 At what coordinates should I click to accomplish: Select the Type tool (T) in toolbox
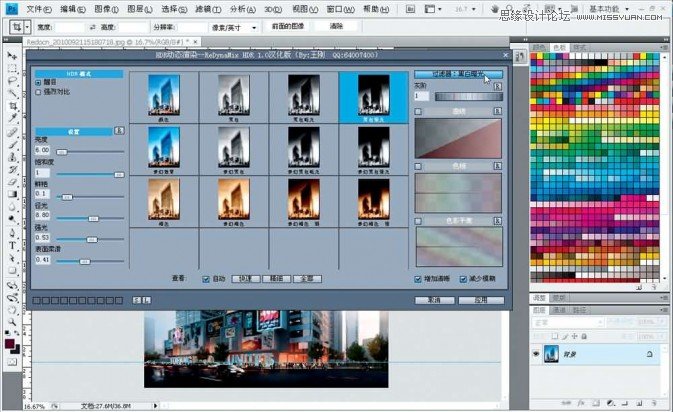pyautogui.click(x=12, y=245)
